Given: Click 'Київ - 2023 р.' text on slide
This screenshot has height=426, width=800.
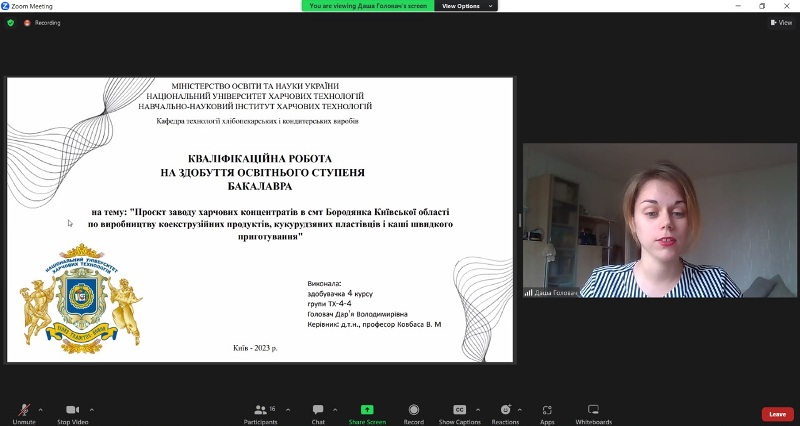Looking at the screenshot, I should pyautogui.click(x=255, y=348).
